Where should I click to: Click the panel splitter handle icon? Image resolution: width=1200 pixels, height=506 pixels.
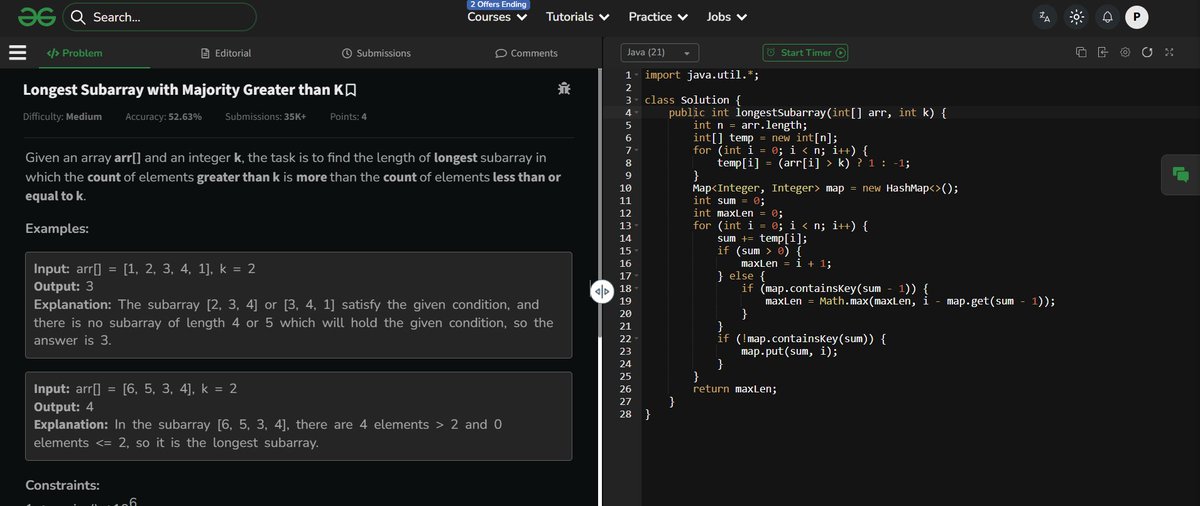coord(601,291)
